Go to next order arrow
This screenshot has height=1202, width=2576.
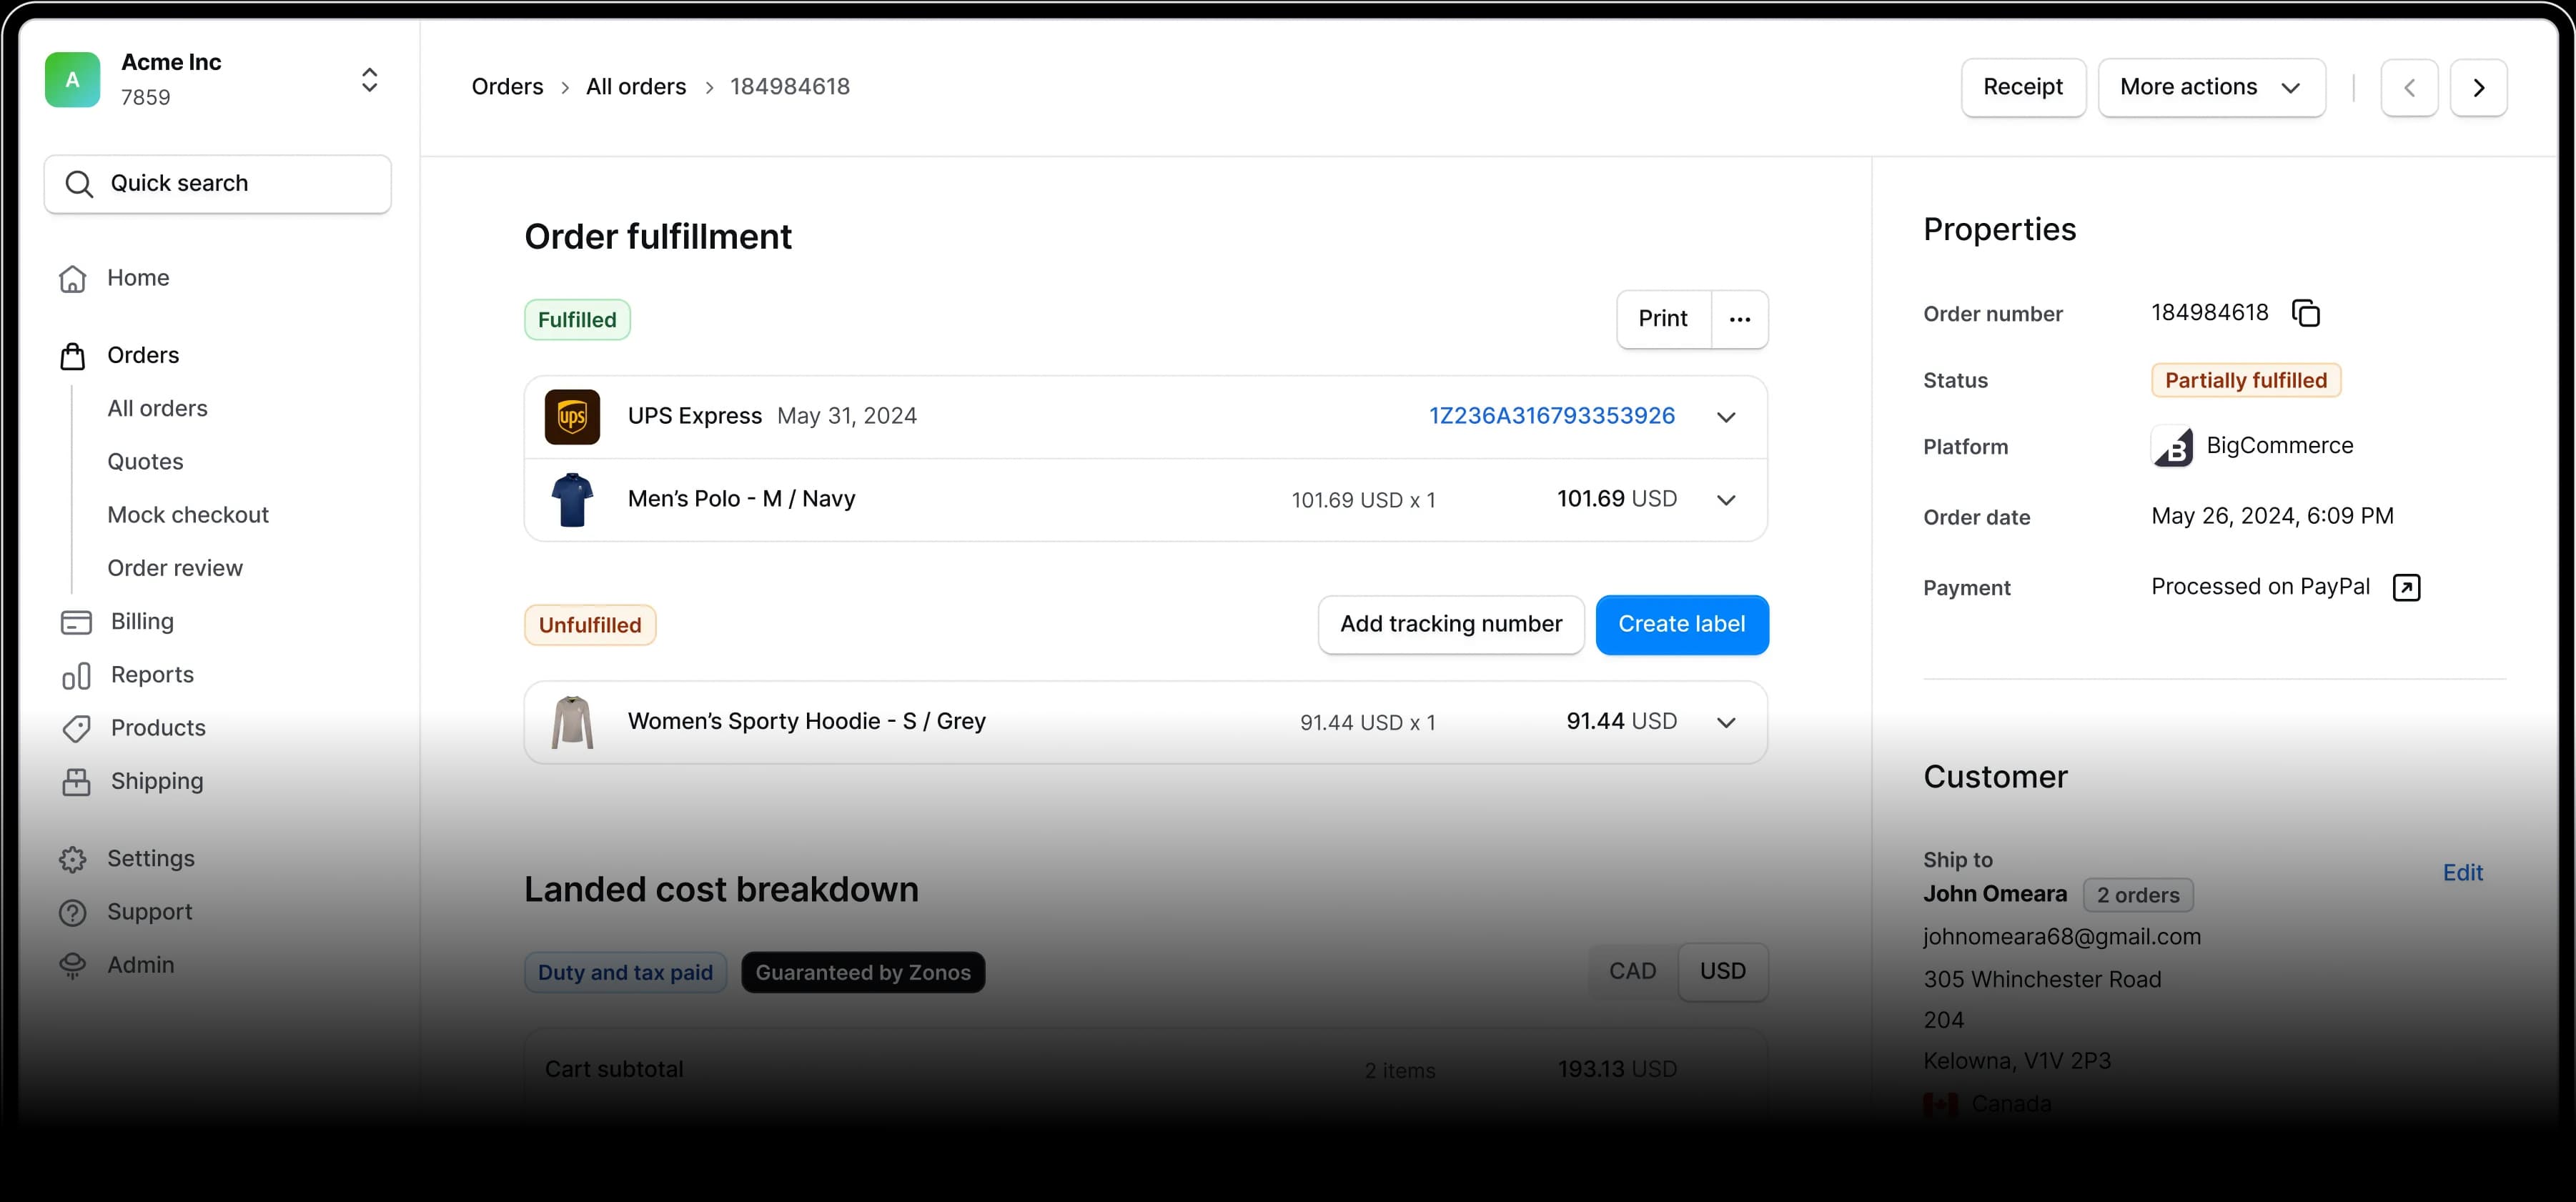(2478, 88)
